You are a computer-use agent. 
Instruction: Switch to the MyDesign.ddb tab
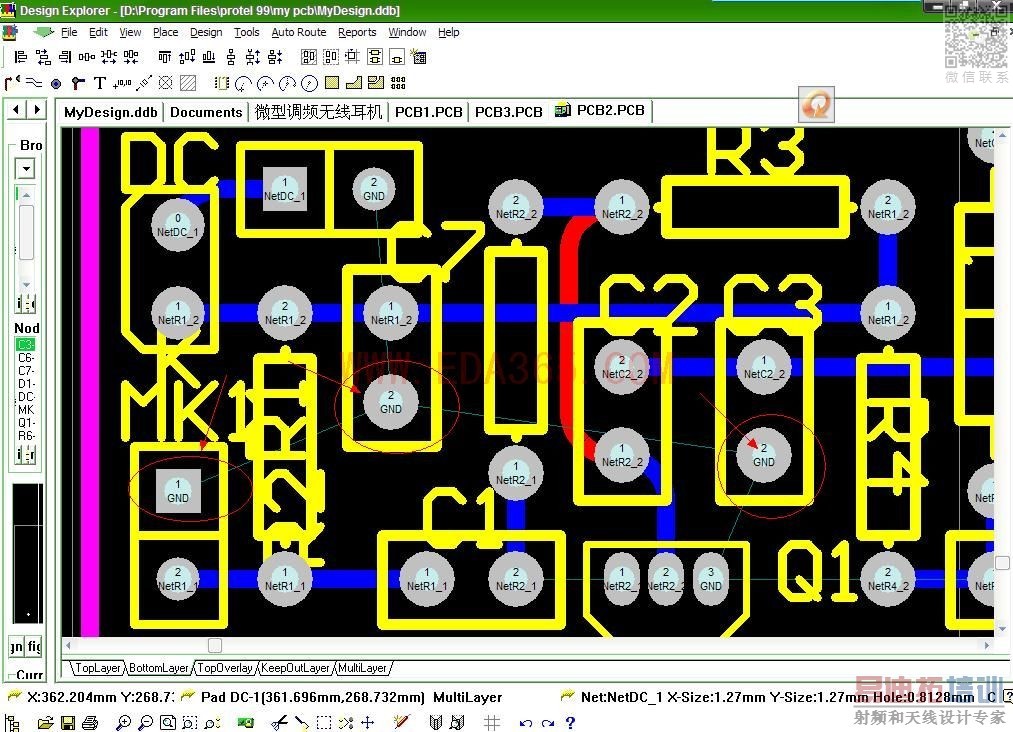(110, 112)
